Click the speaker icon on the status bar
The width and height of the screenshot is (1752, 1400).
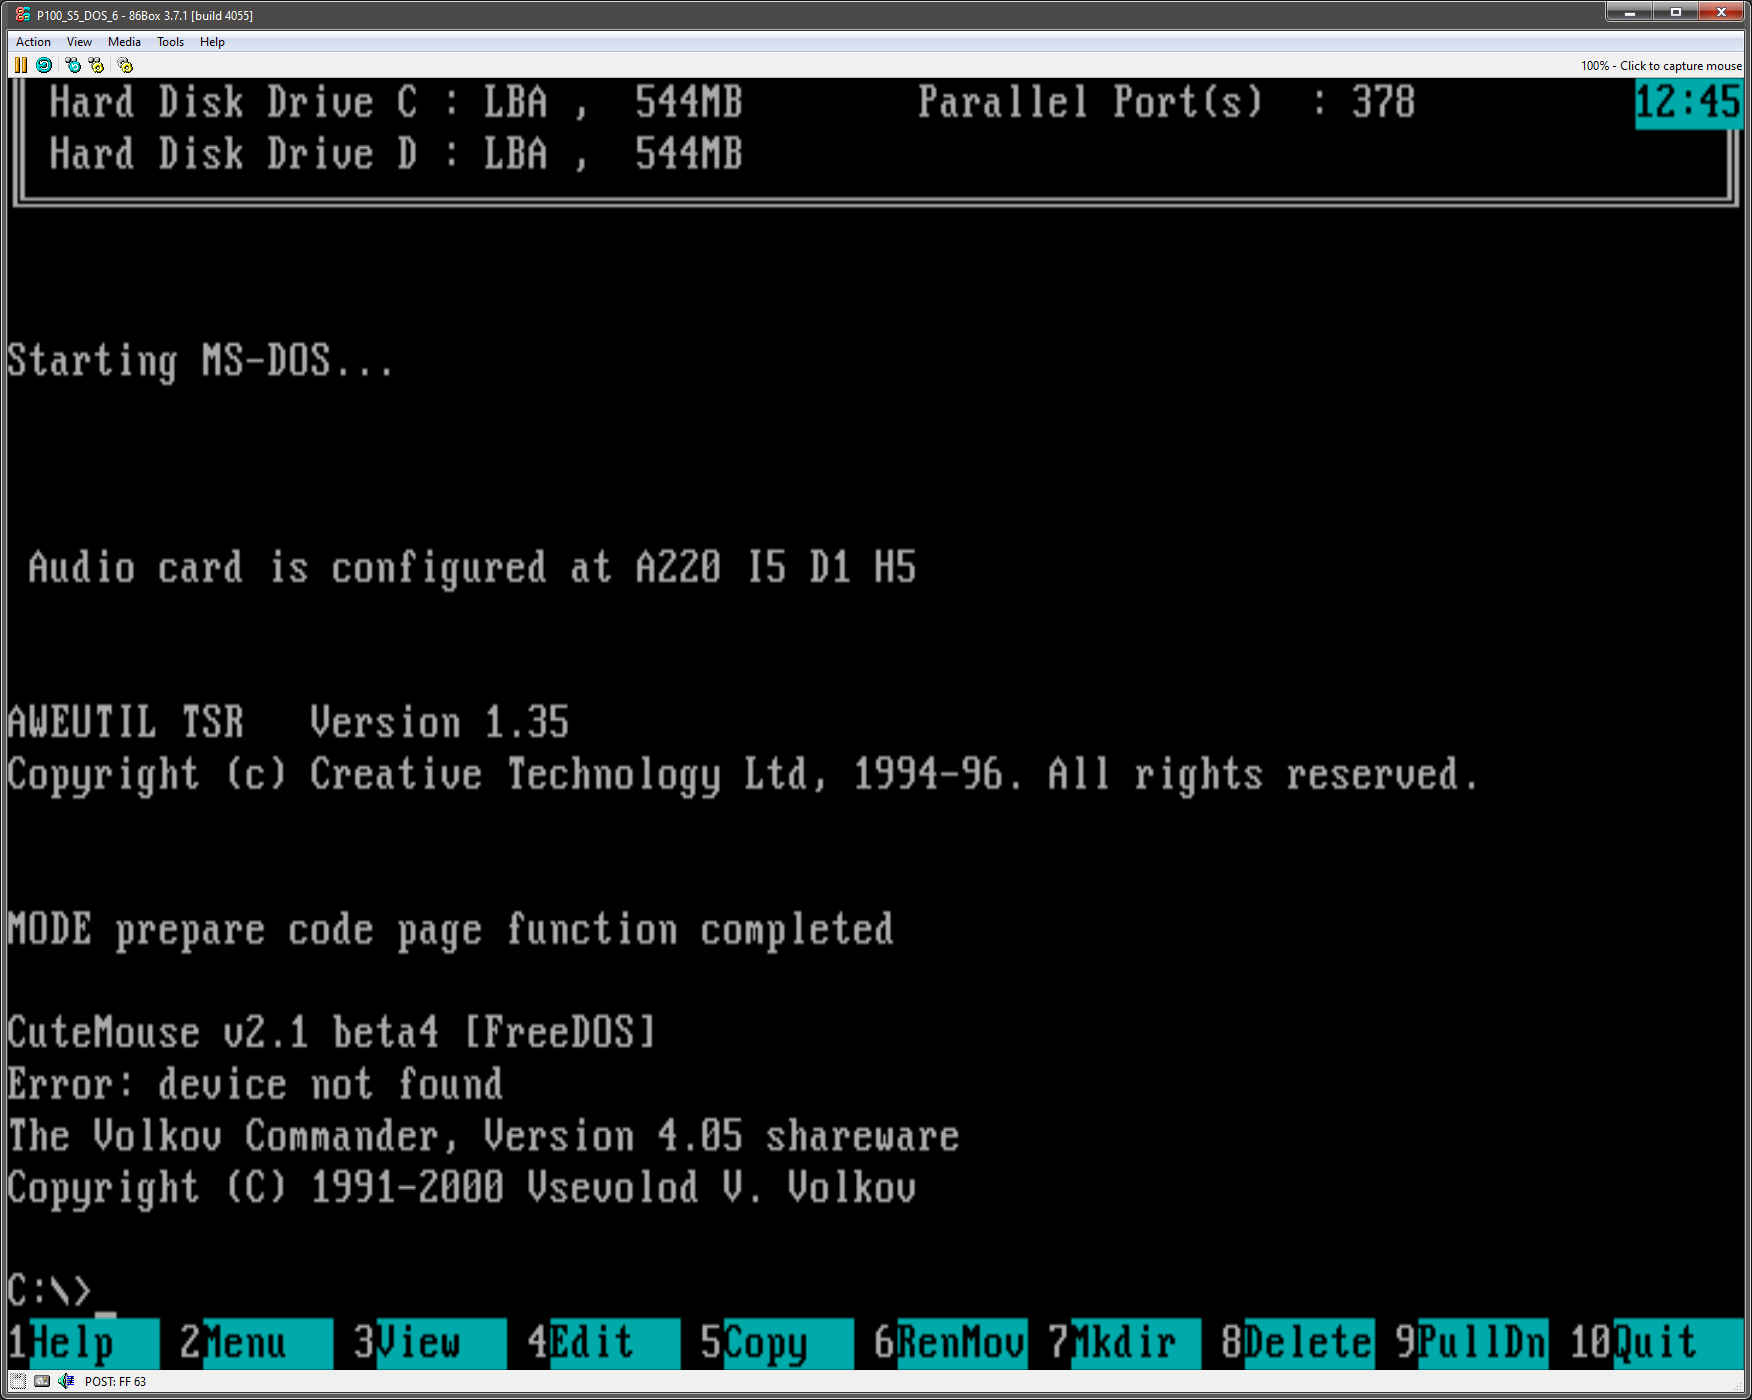[x=65, y=1381]
